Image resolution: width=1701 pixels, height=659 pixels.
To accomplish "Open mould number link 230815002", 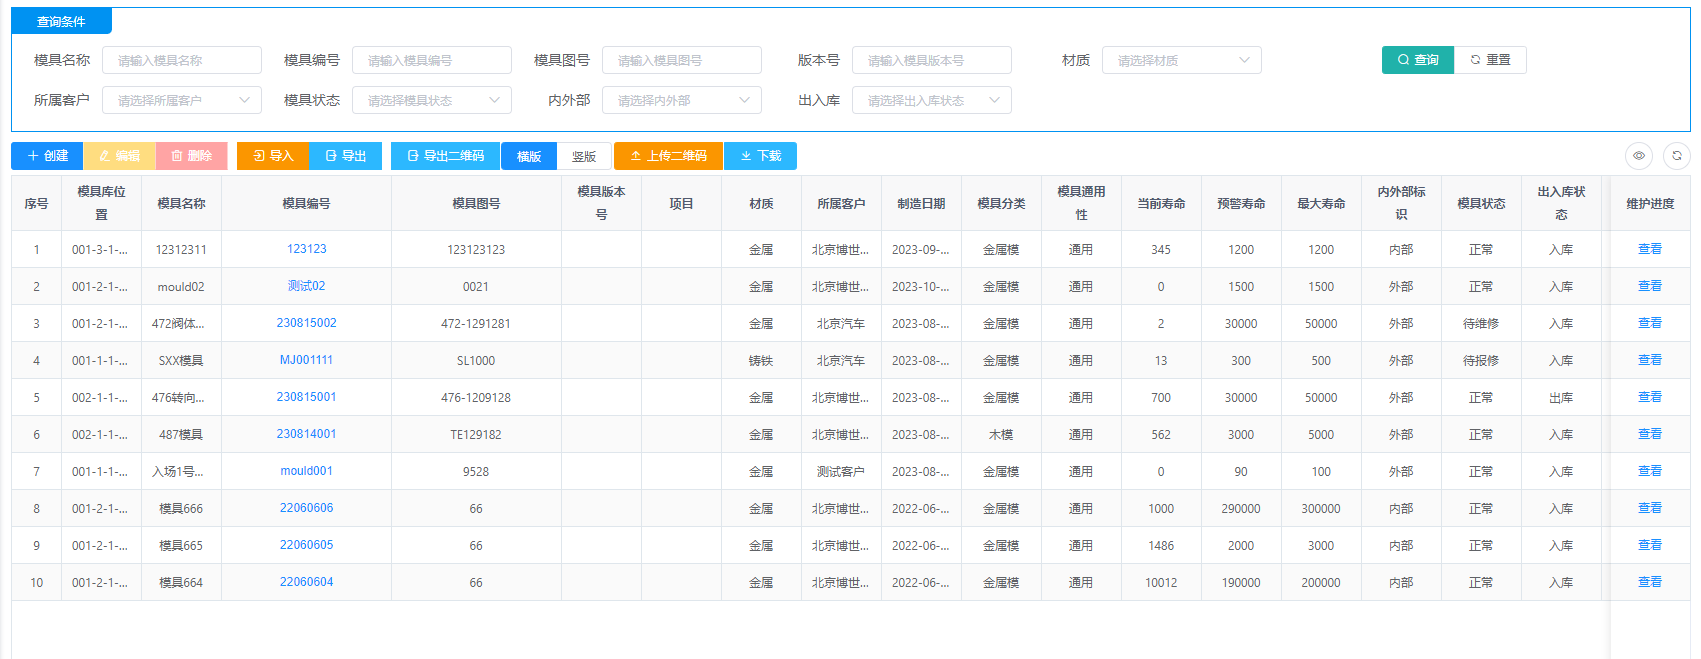I will click(306, 323).
